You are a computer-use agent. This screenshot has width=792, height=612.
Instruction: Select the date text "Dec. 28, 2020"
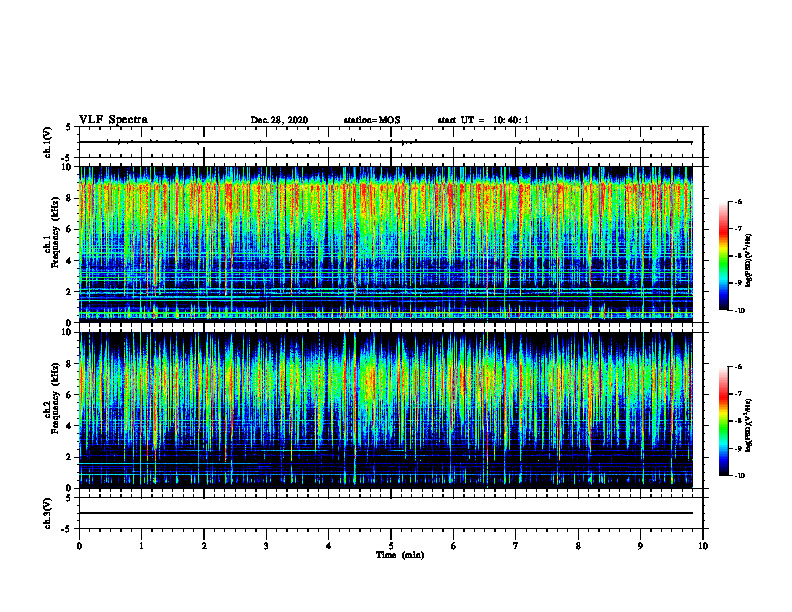coord(279,120)
